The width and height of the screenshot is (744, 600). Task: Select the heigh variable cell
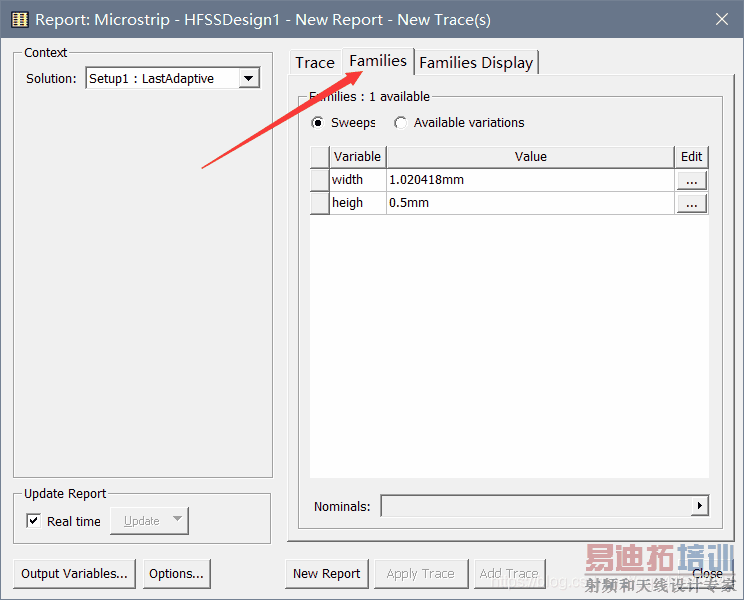click(358, 203)
